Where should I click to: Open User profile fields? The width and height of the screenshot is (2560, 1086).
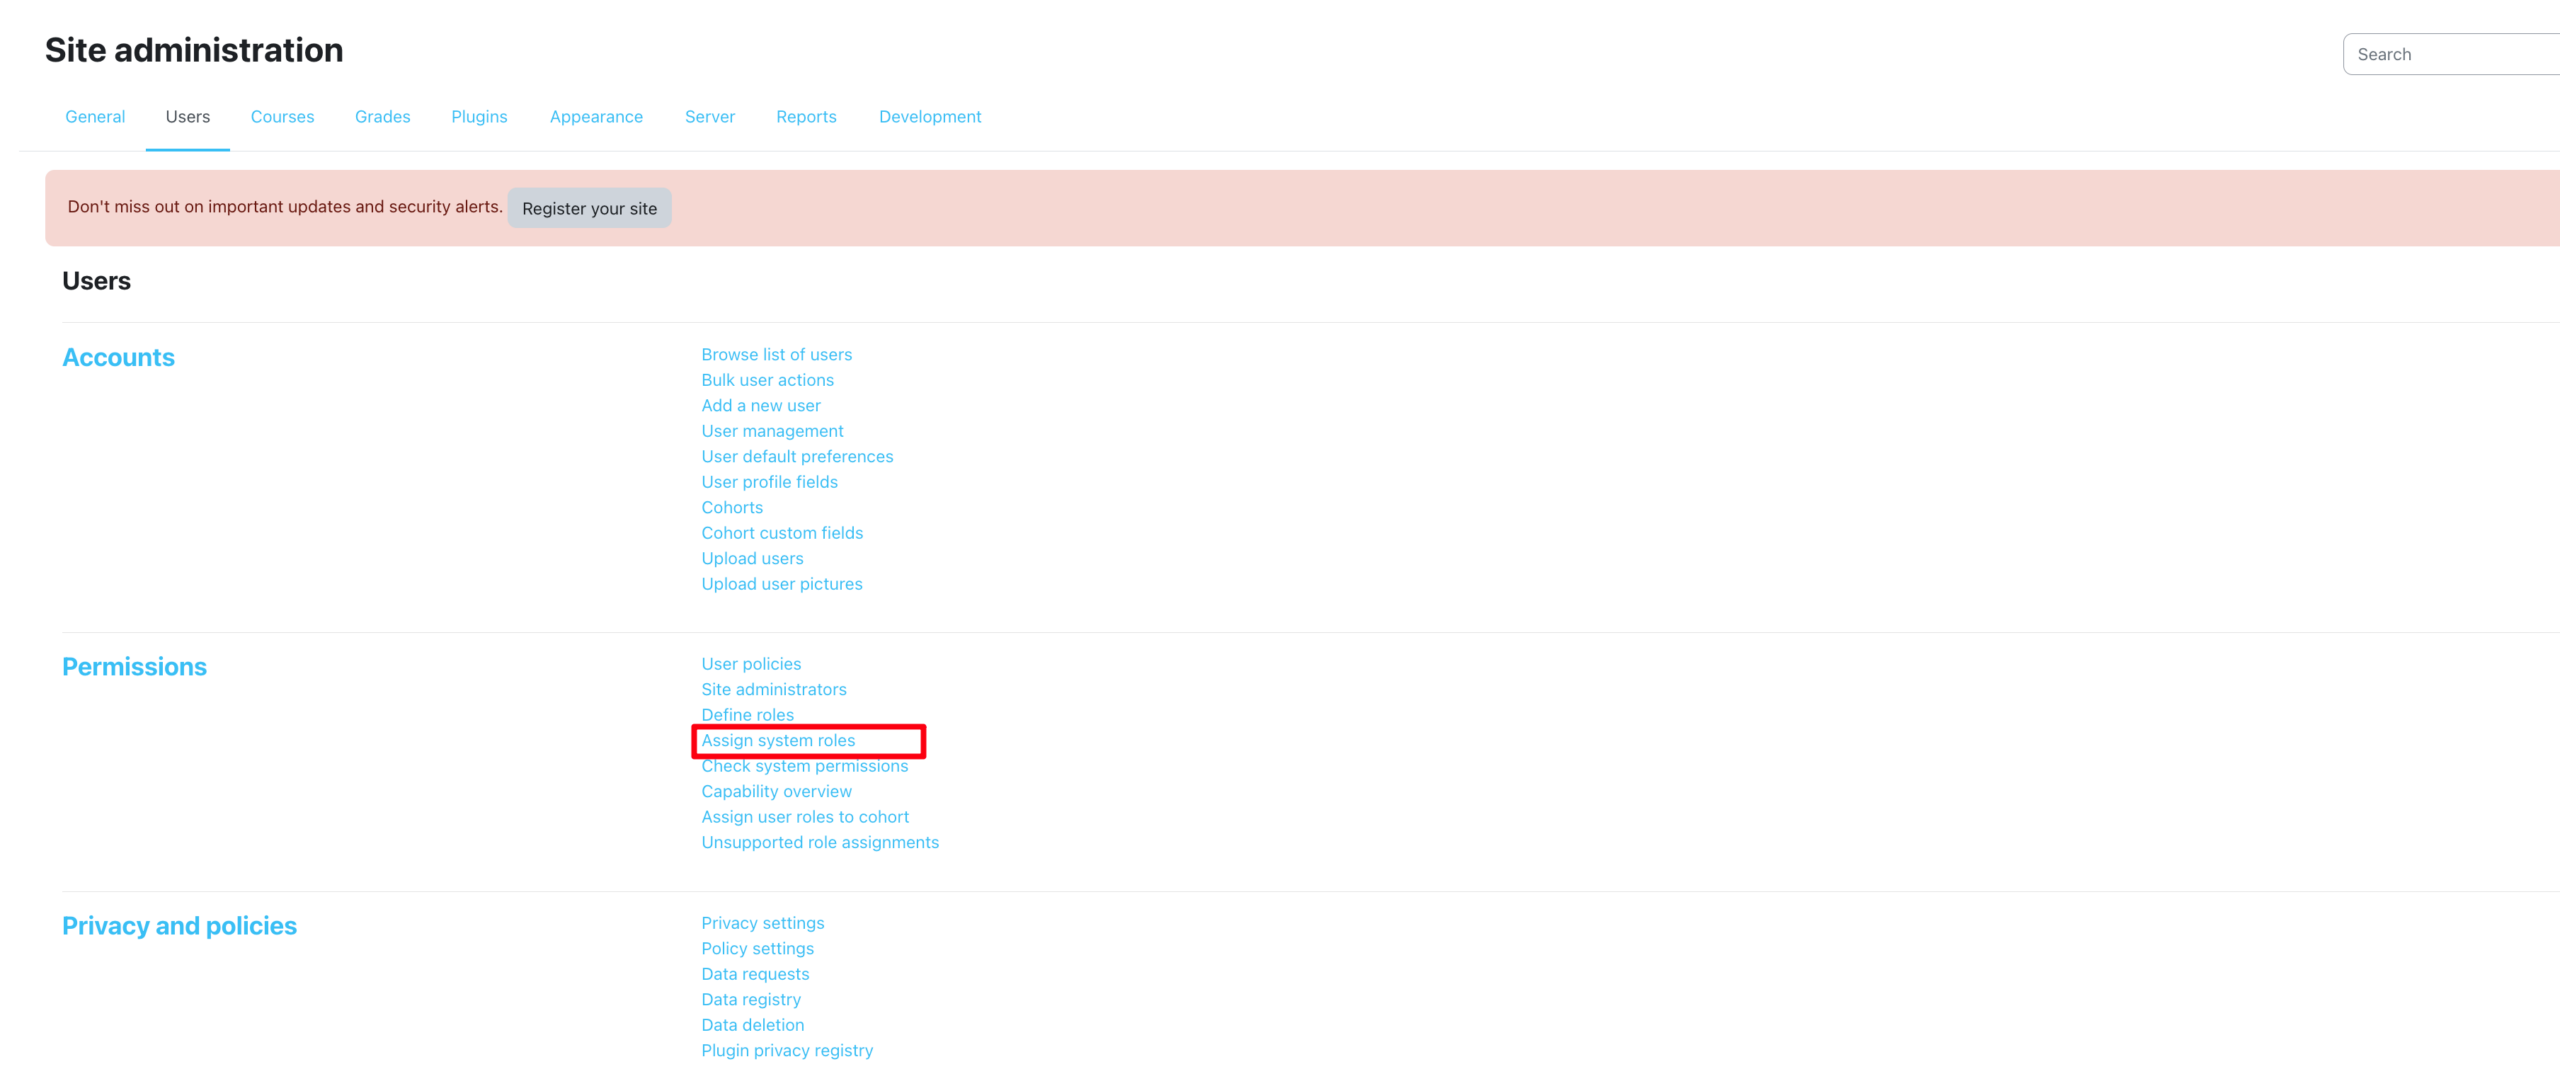(x=769, y=482)
